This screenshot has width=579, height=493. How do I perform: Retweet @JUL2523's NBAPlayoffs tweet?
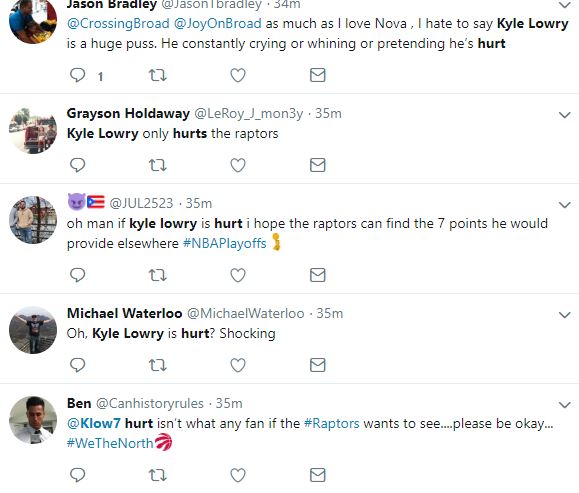[x=158, y=275]
